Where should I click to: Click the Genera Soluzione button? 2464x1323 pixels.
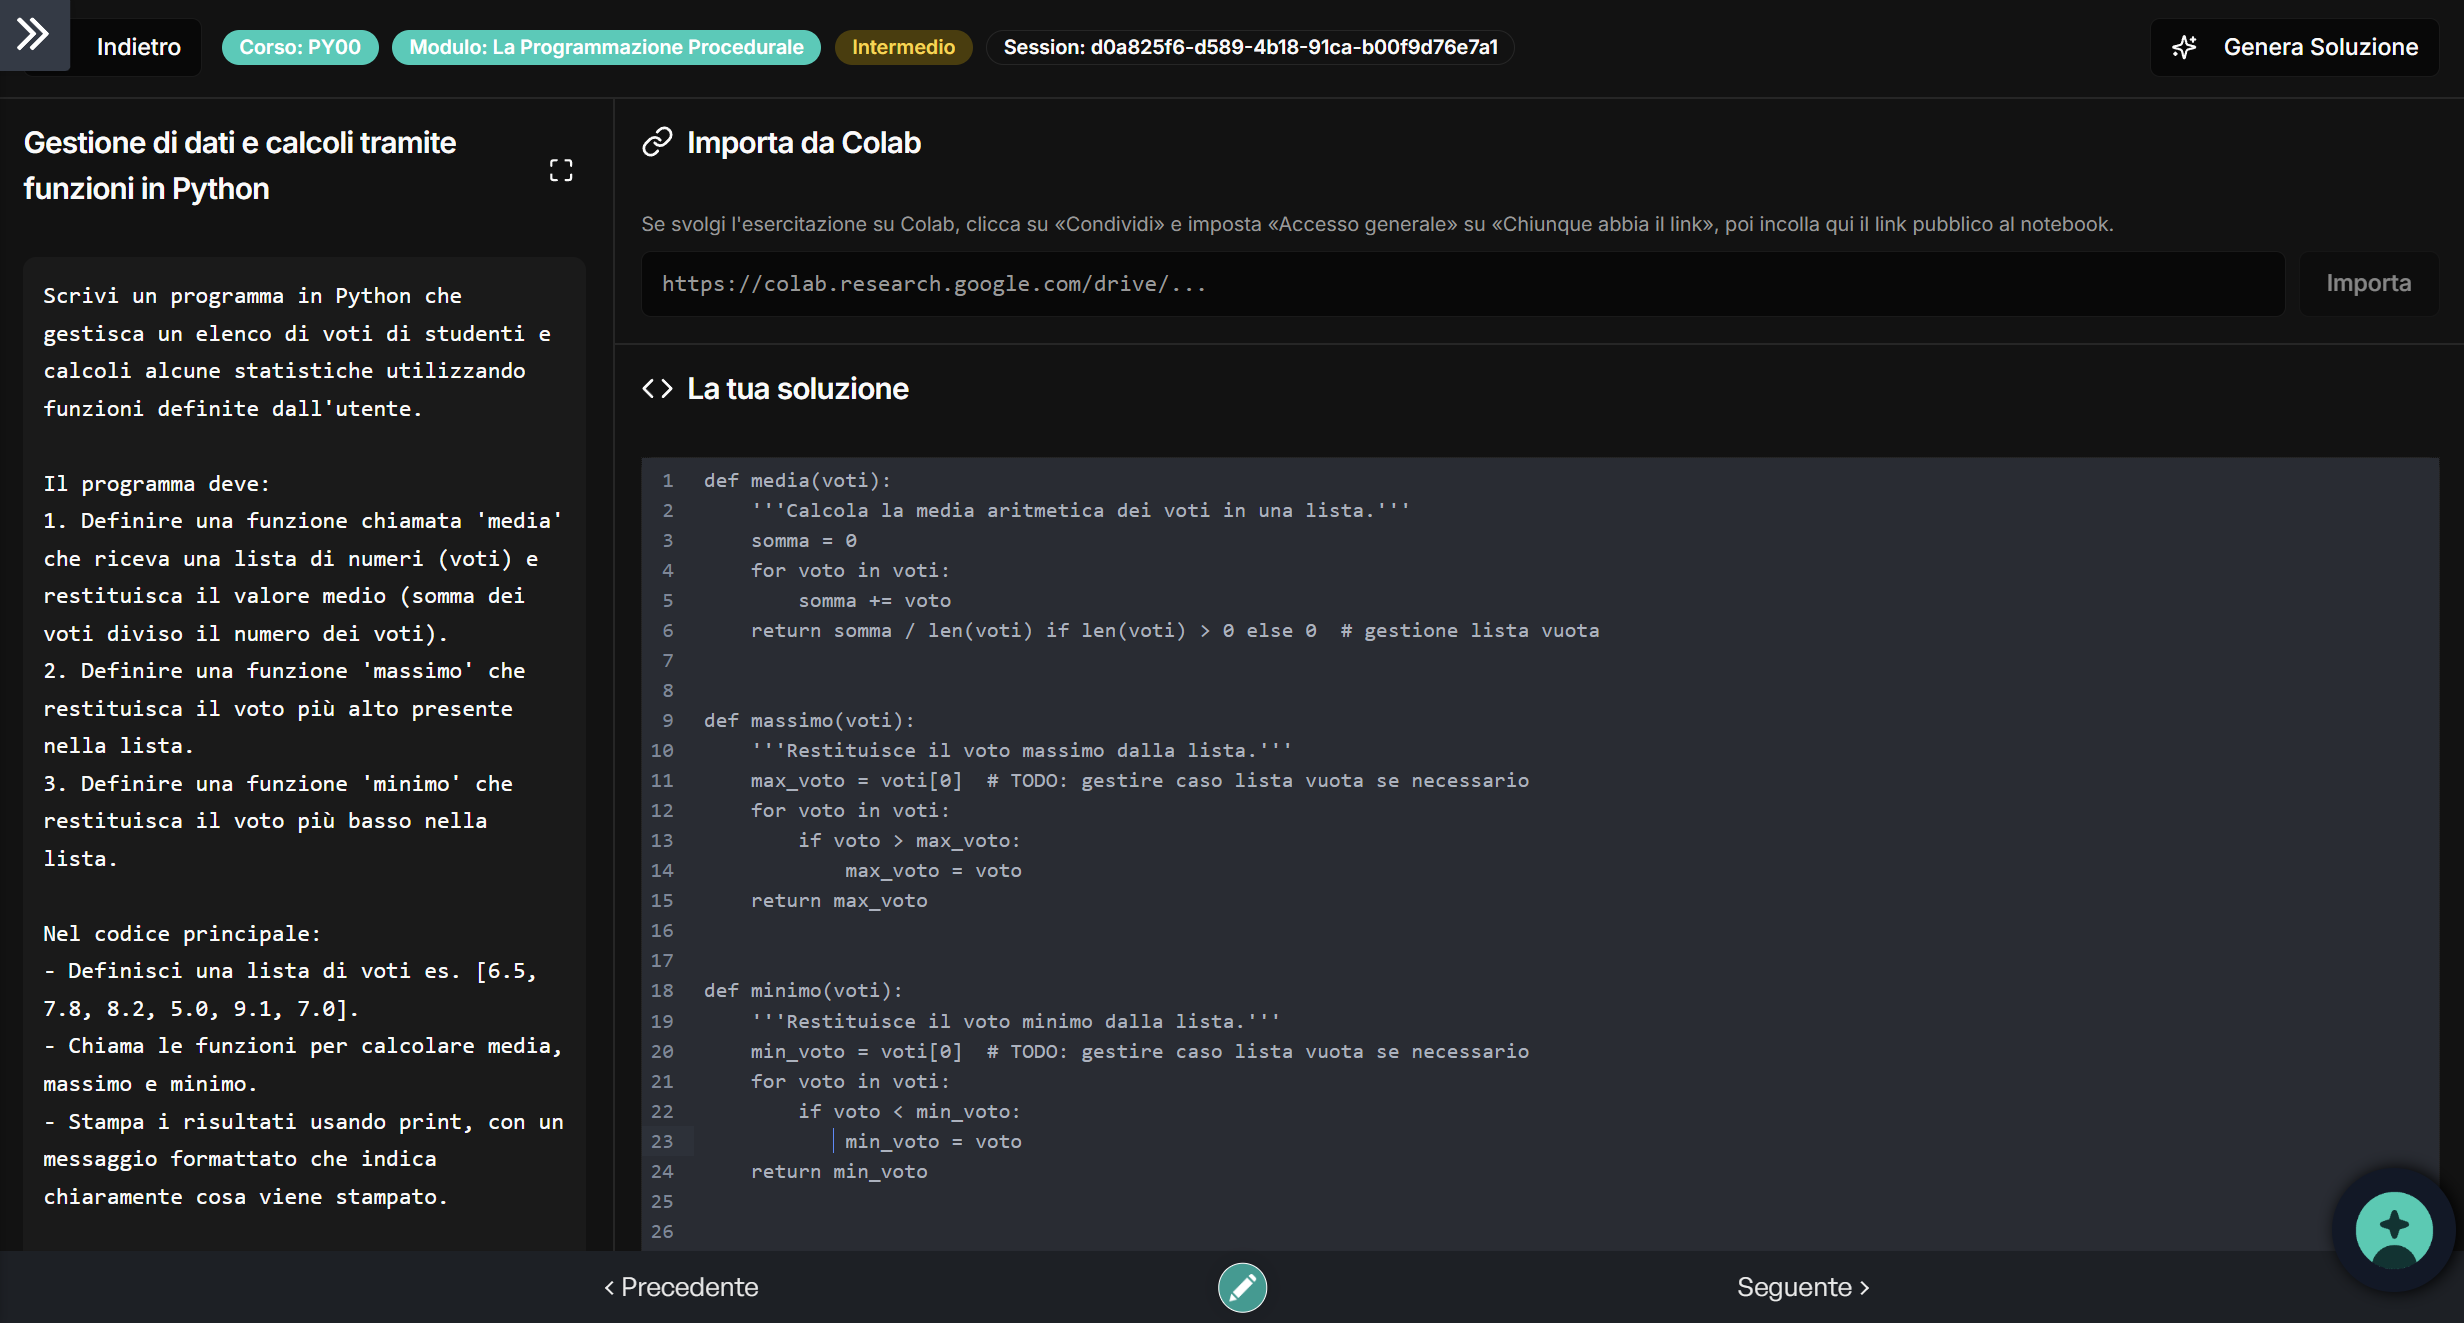coord(2295,47)
